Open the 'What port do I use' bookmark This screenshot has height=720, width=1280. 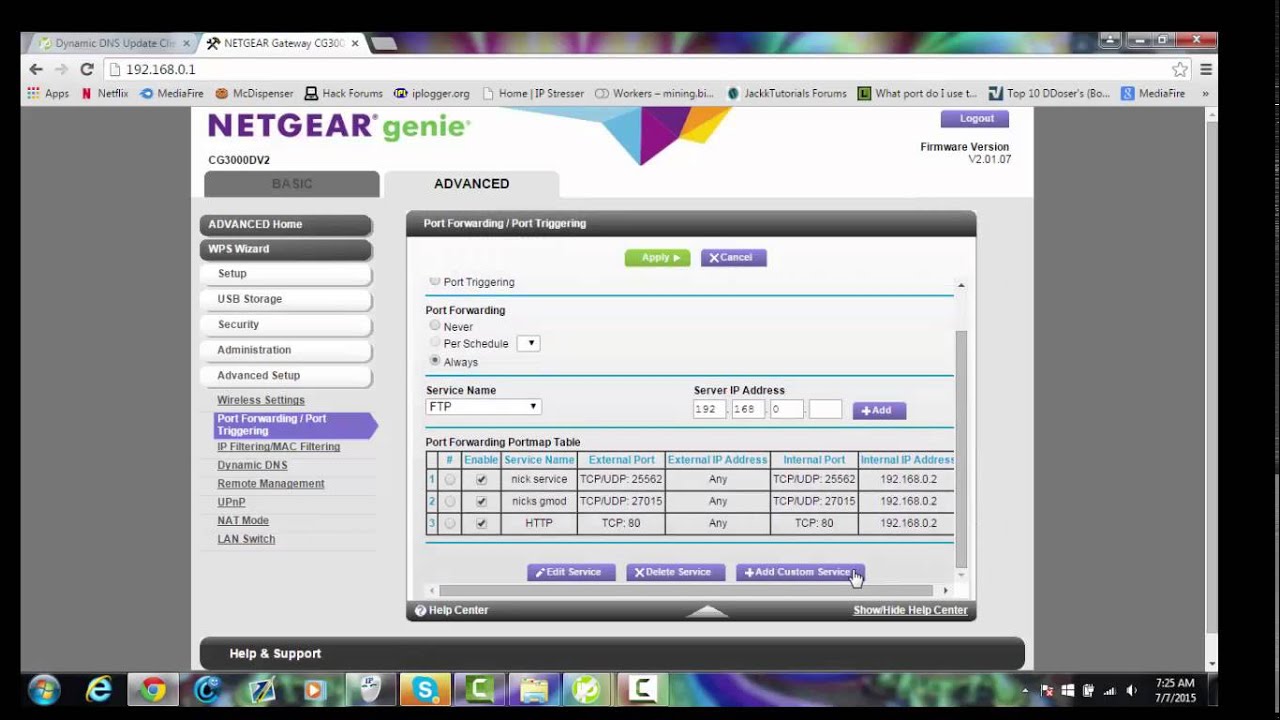pyautogui.click(x=918, y=93)
